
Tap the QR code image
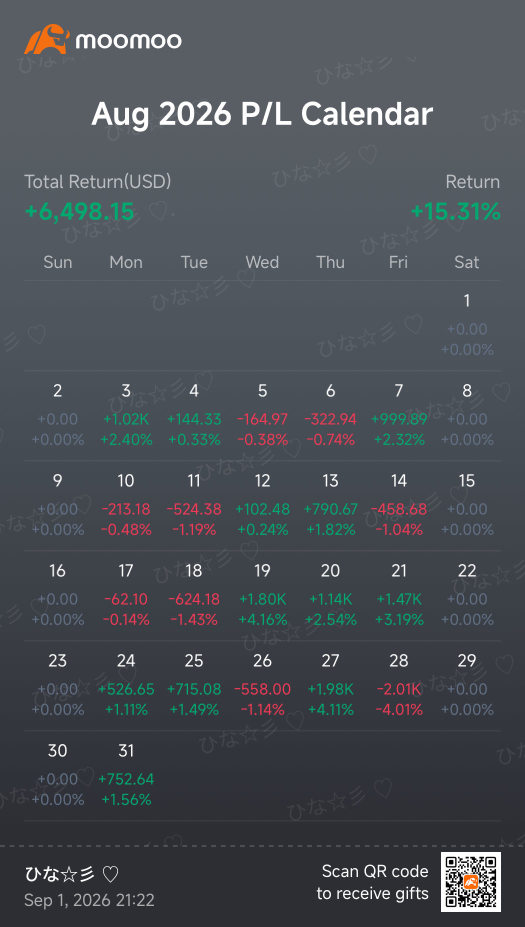point(471,881)
